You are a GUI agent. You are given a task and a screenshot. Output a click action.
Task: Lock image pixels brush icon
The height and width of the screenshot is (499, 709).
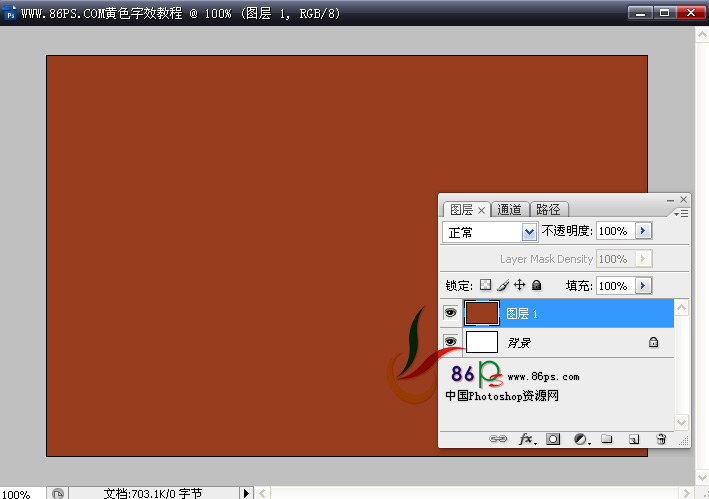point(503,285)
